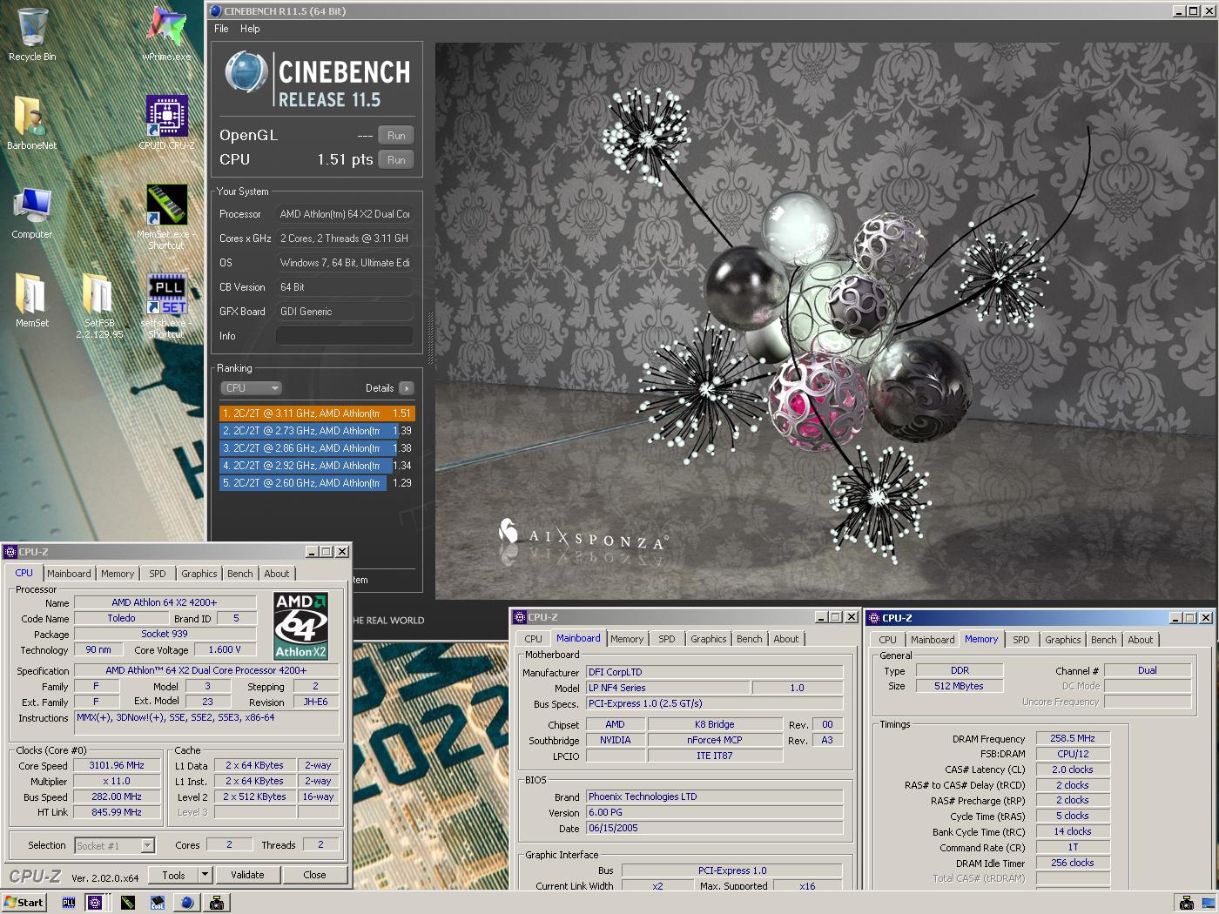The height and width of the screenshot is (914, 1219).
Task: Select the camera screenshot icon in taskbar
Action: 216,902
